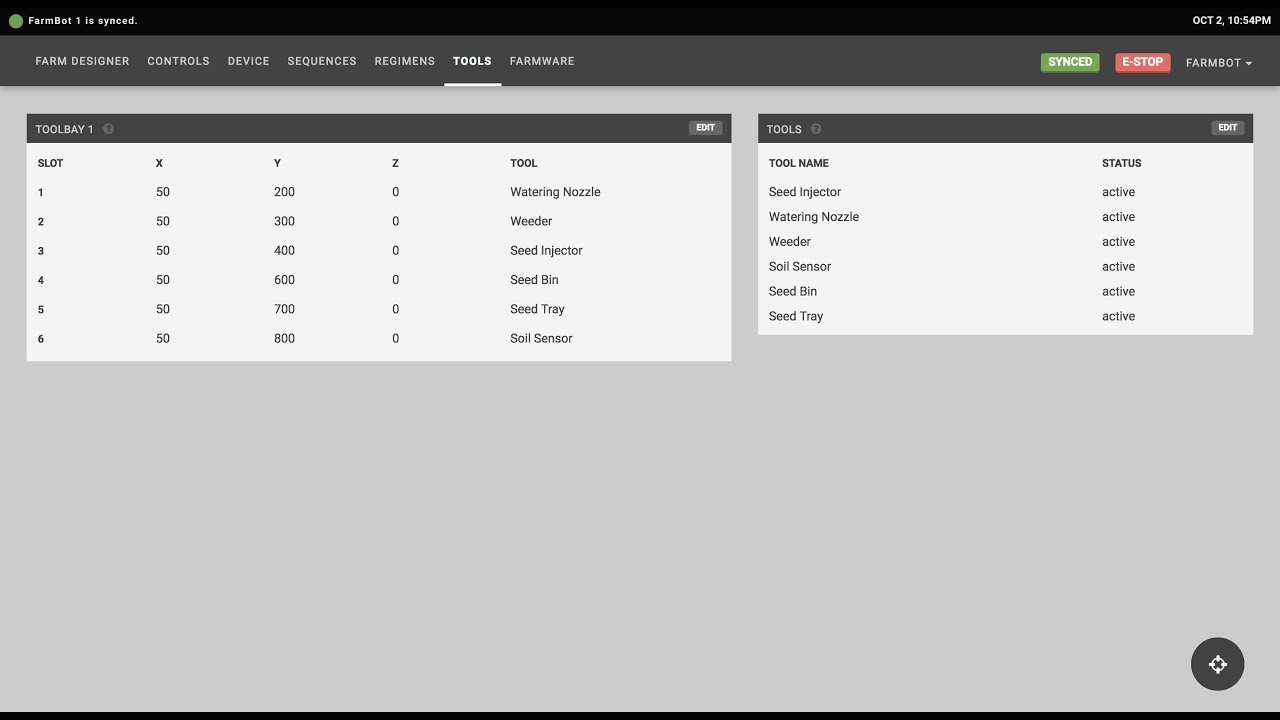1280x720 pixels.
Task: Switch to the Regimens tab
Action: [x=404, y=61]
